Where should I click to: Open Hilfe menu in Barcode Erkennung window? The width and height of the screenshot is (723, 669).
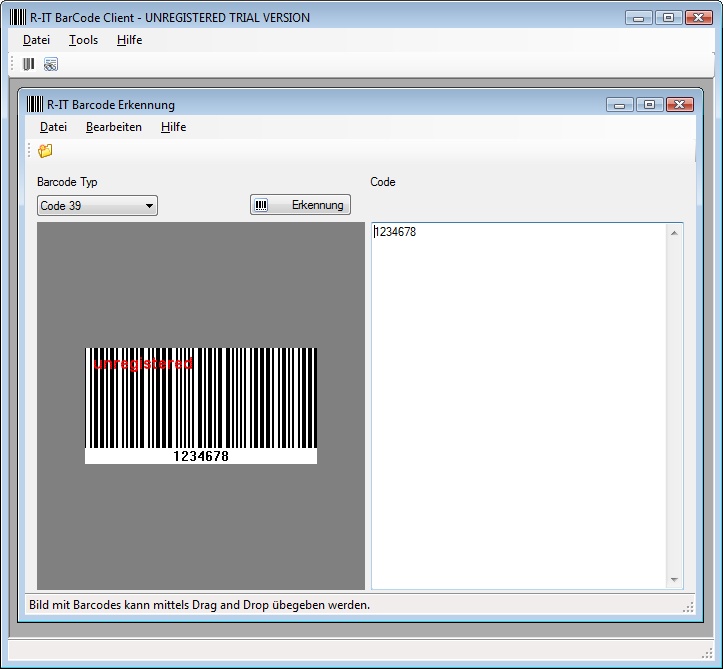click(x=173, y=127)
